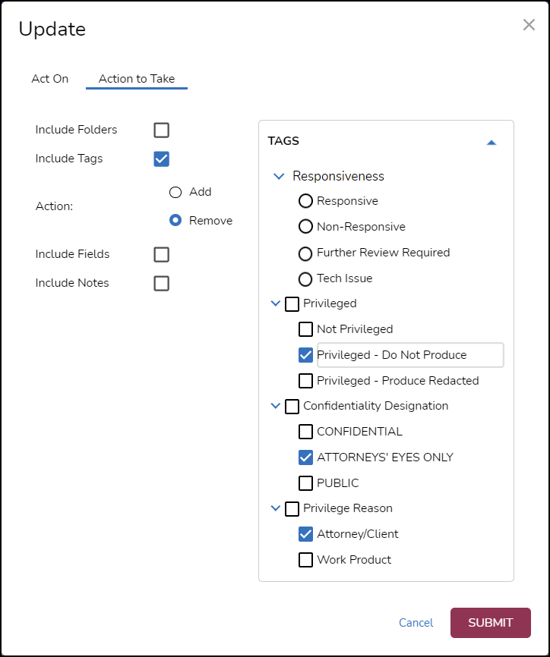Collapse the TAGS panel triangle arrow
This screenshot has height=657, width=550.
491,142
